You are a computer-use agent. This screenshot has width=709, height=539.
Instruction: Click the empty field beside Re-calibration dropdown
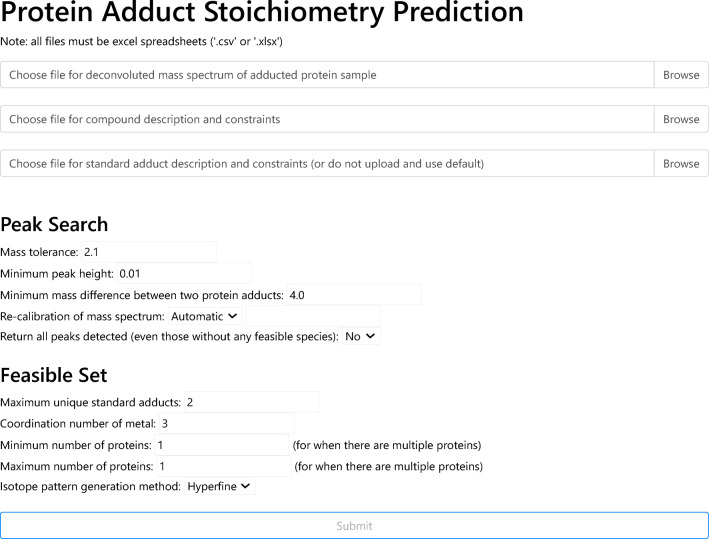[313, 316]
